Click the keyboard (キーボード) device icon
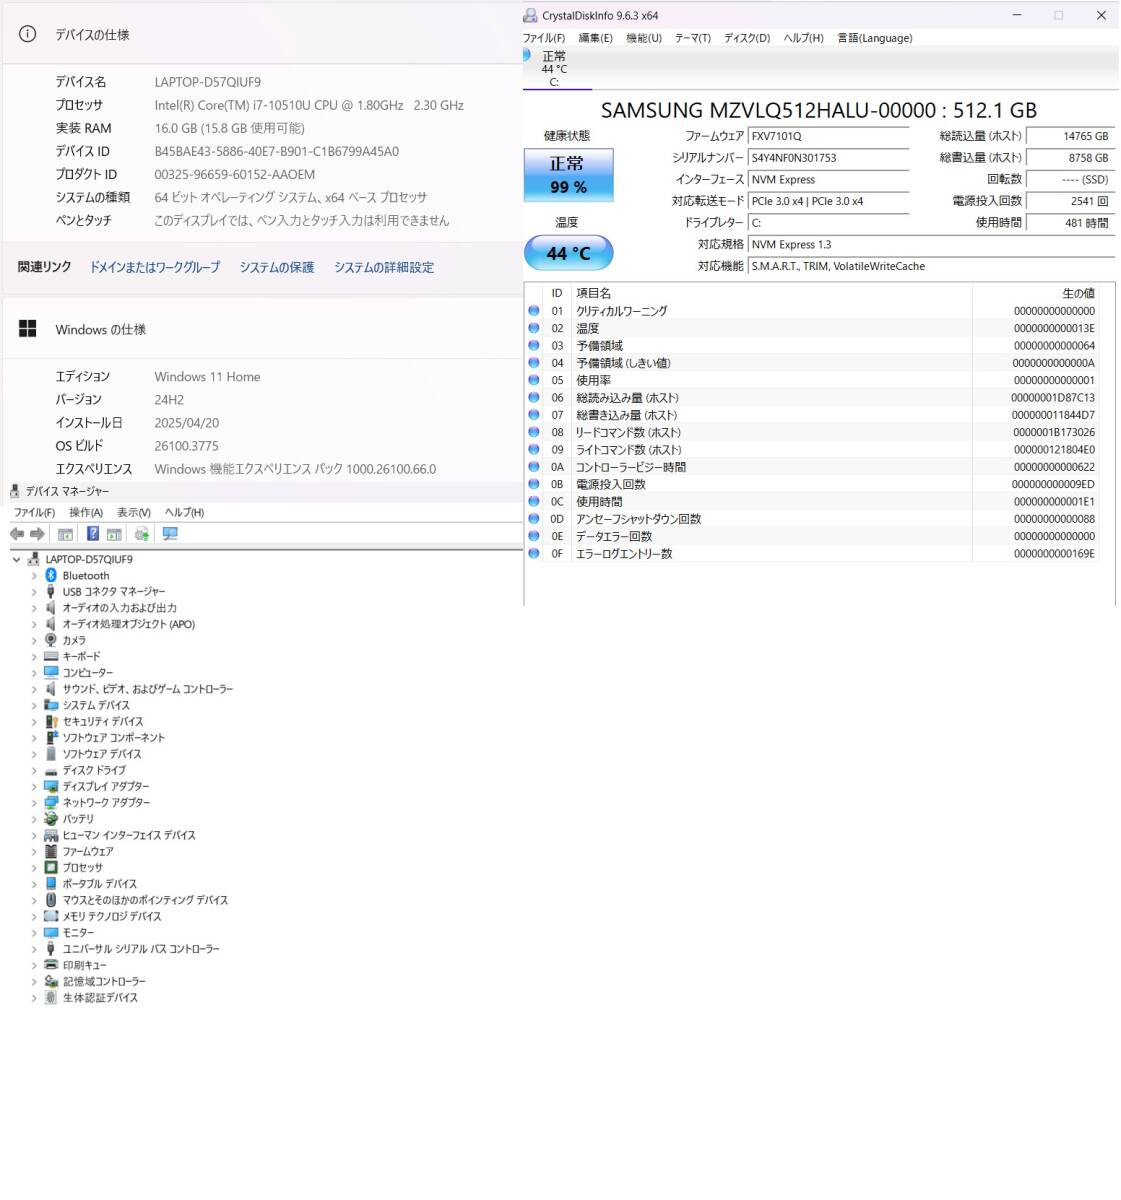 (x=51, y=656)
